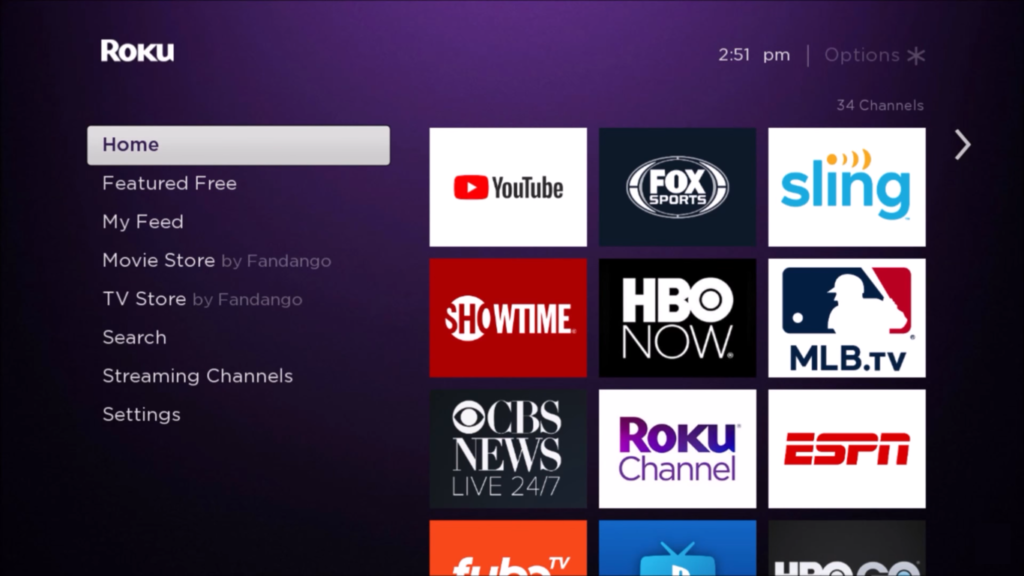Open Options with the asterisk icon
1024x576 pixels.
pyautogui.click(x=874, y=56)
